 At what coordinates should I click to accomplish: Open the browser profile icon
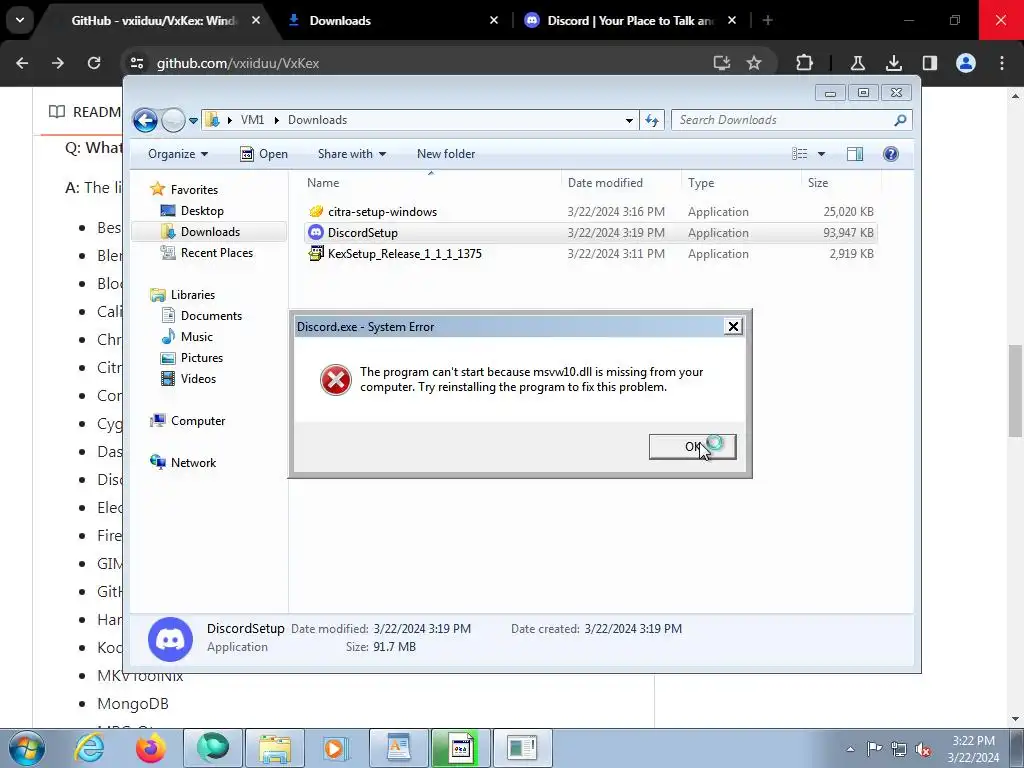966,63
